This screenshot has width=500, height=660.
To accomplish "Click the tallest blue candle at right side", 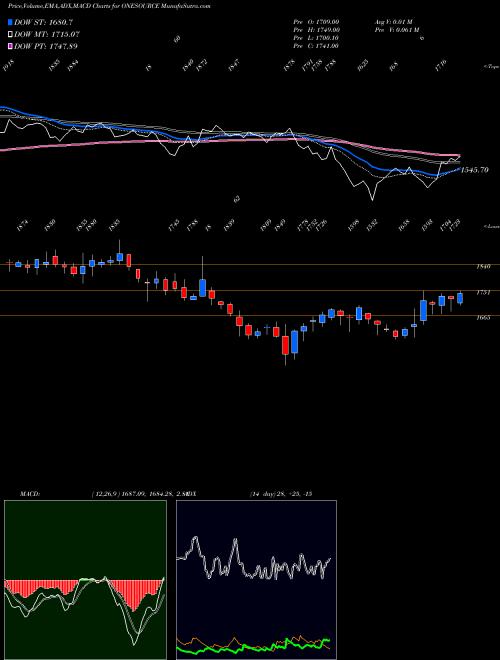I will click(x=423, y=311).
